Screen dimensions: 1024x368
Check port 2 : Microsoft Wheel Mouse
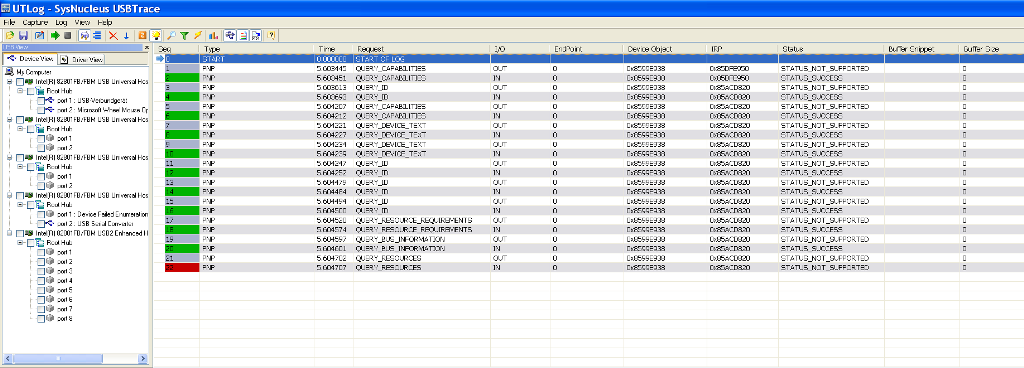point(40,110)
